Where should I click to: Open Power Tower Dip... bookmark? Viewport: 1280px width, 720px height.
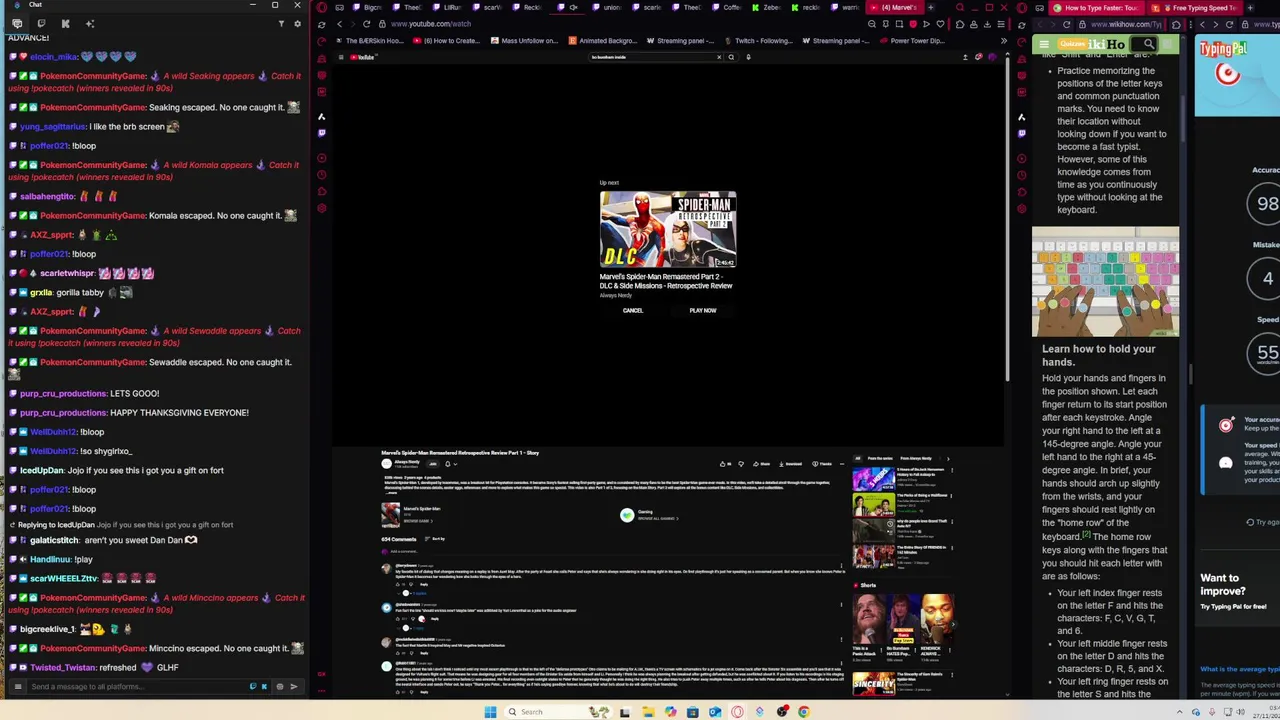(911, 41)
